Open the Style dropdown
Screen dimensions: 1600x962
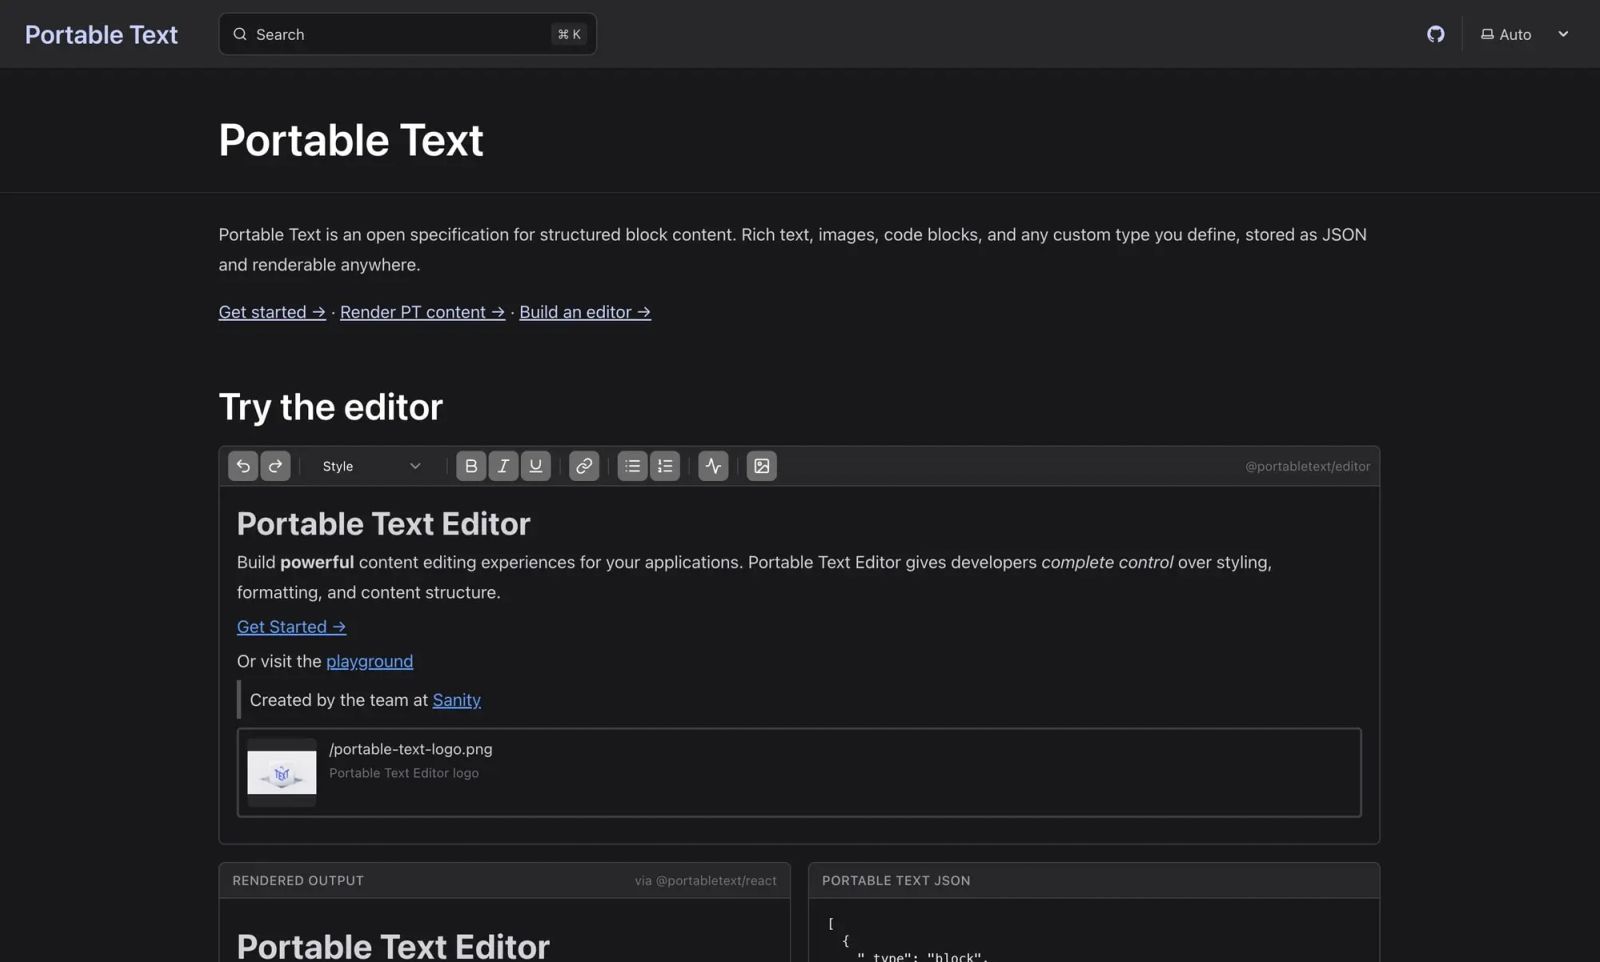click(x=372, y=466)
